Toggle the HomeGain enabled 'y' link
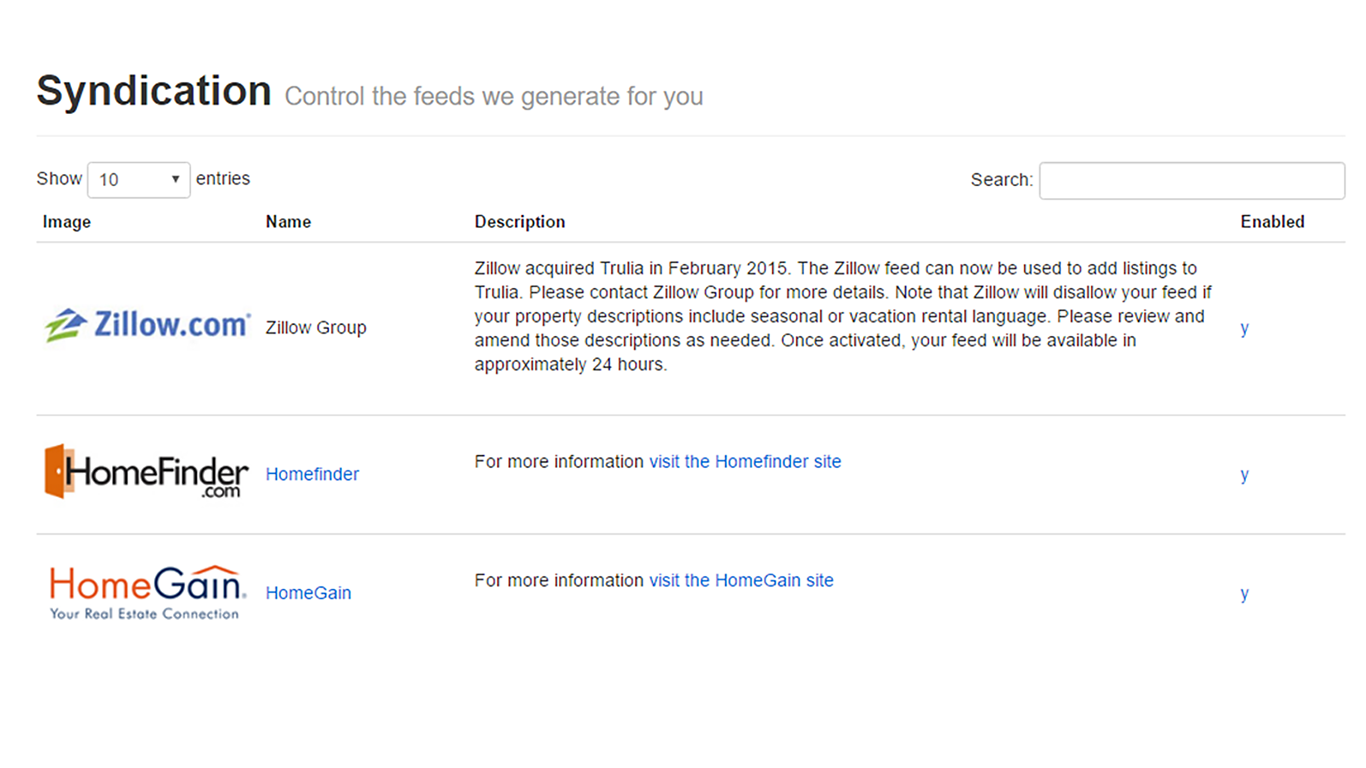 tap(1244, 594)
